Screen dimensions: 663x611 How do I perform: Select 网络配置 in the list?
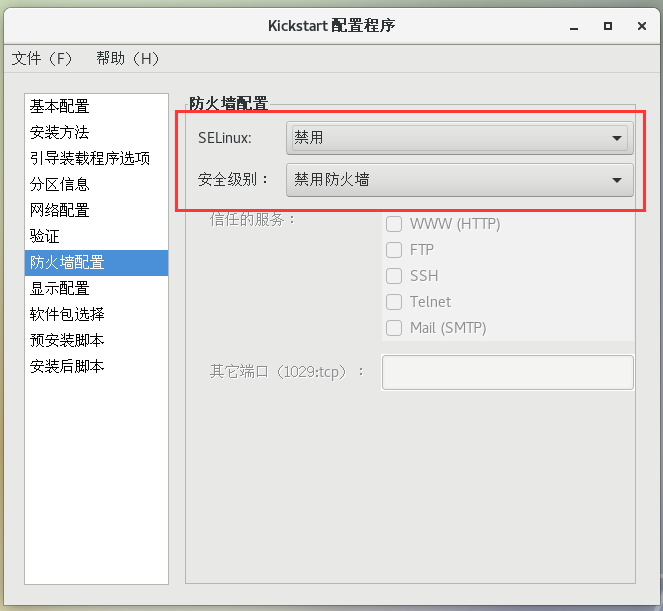[96, 211]
